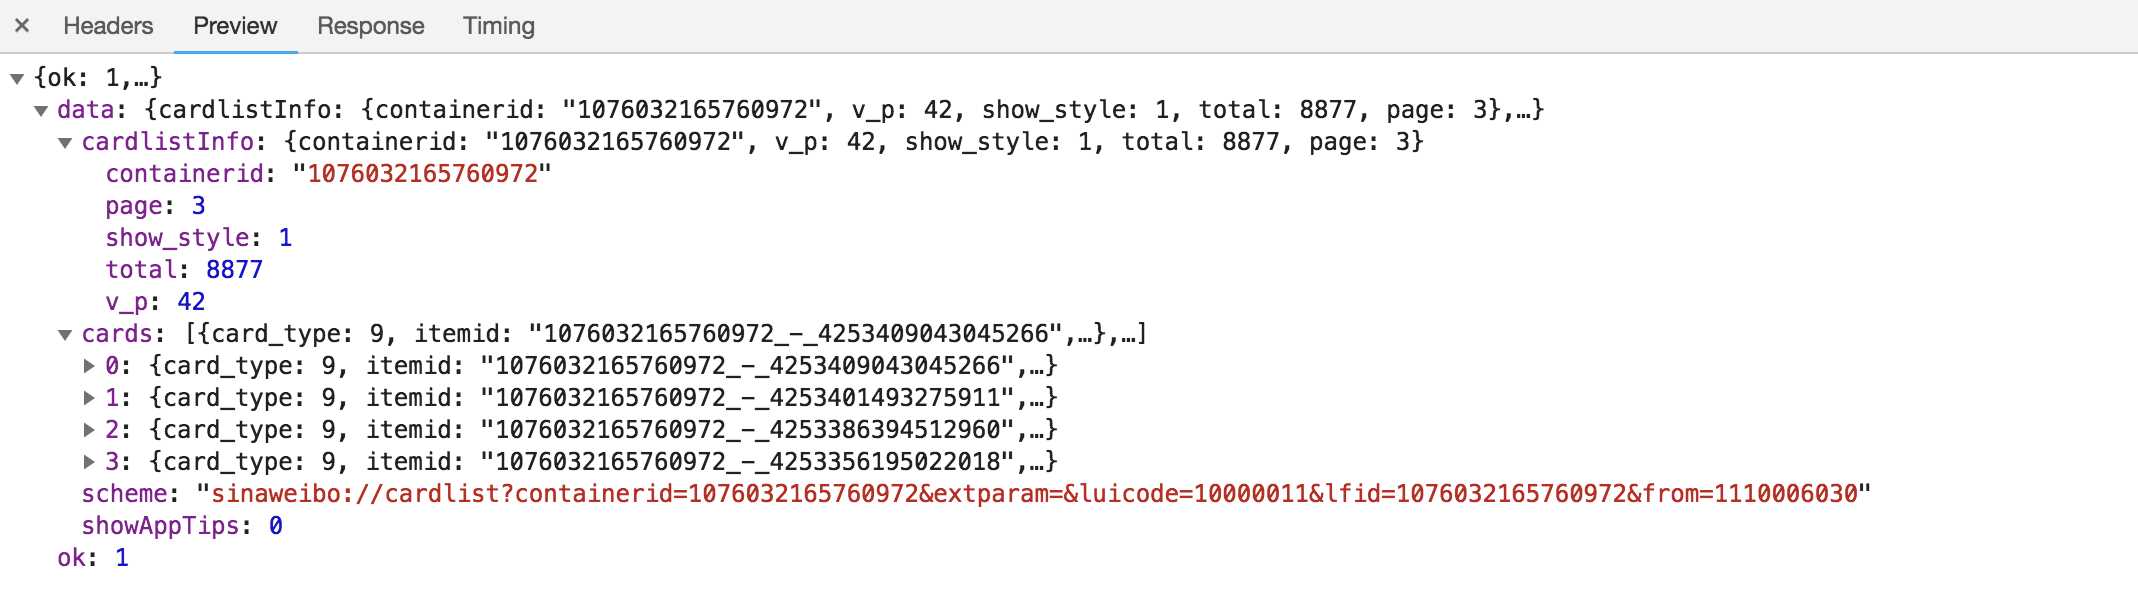Expand cards item 3

[89, 462]
